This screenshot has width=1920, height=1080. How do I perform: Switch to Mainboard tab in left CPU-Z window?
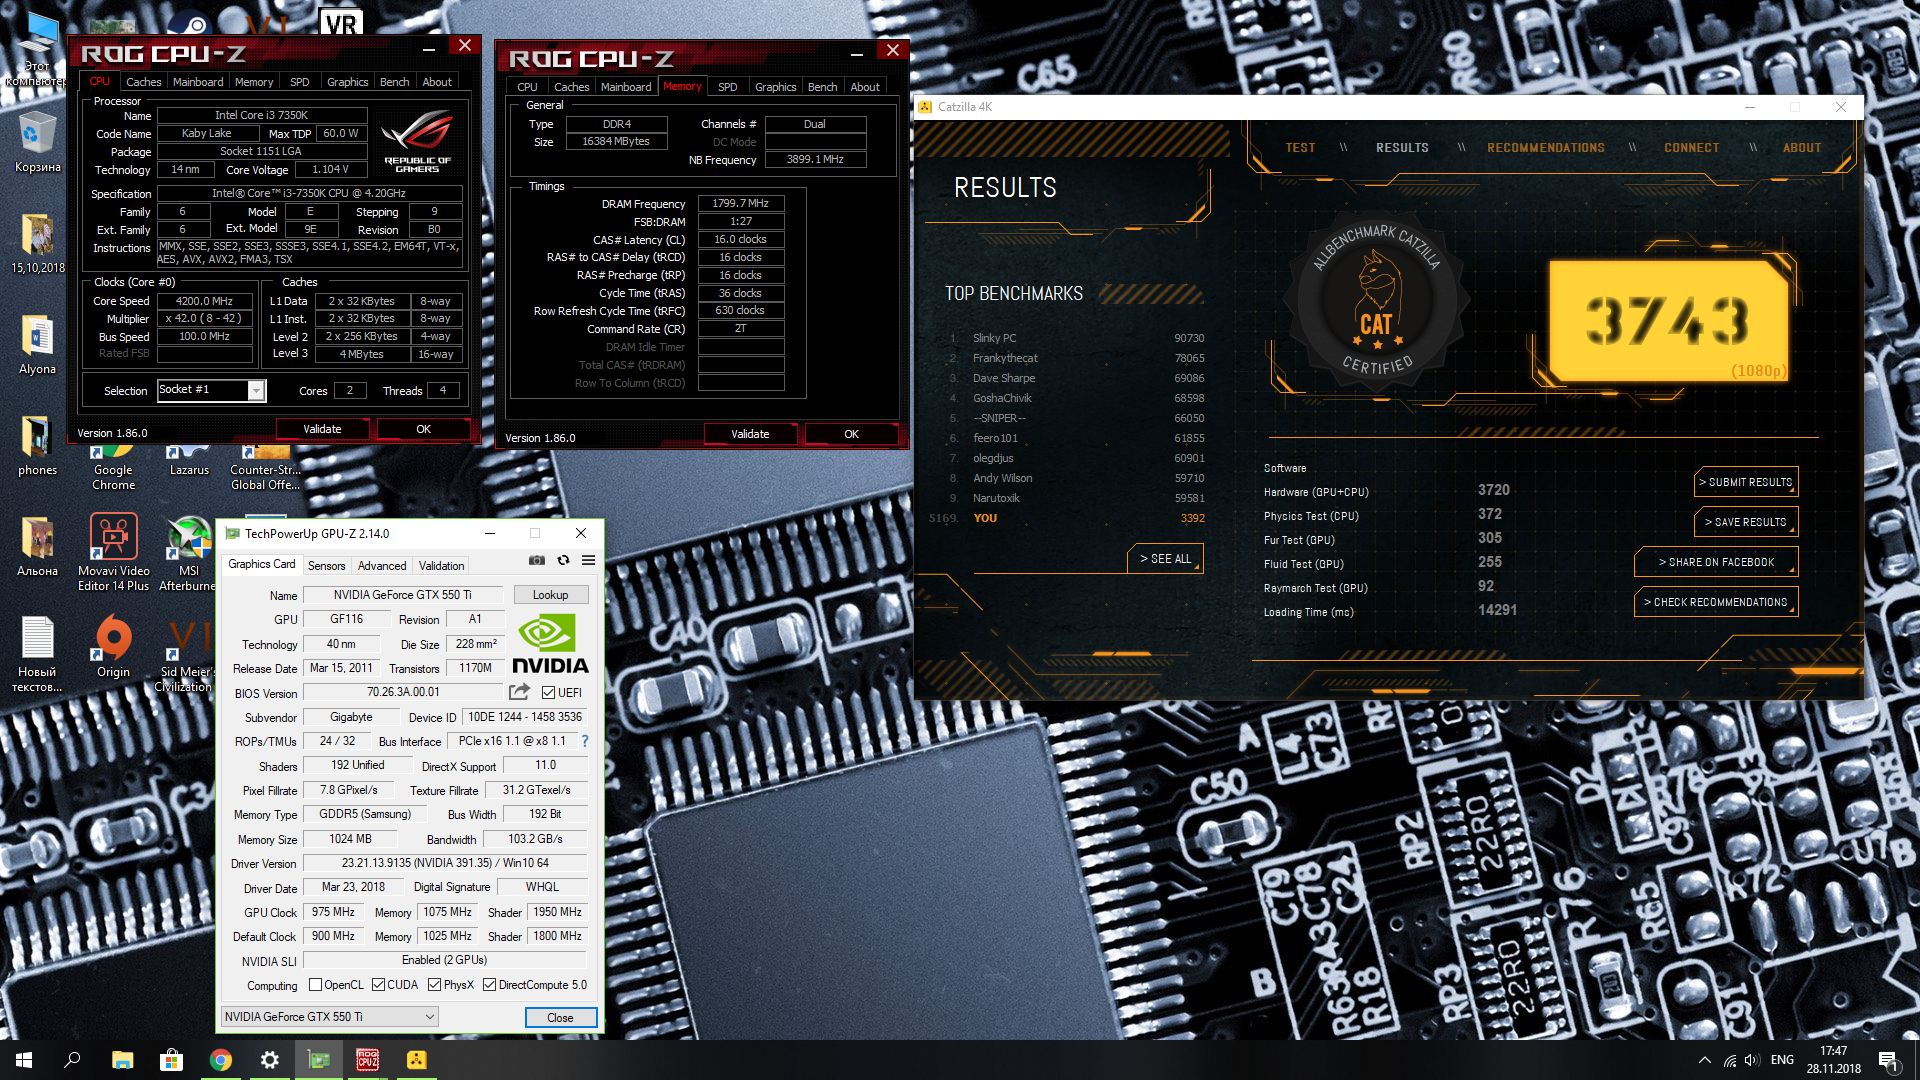coord(198,82)
